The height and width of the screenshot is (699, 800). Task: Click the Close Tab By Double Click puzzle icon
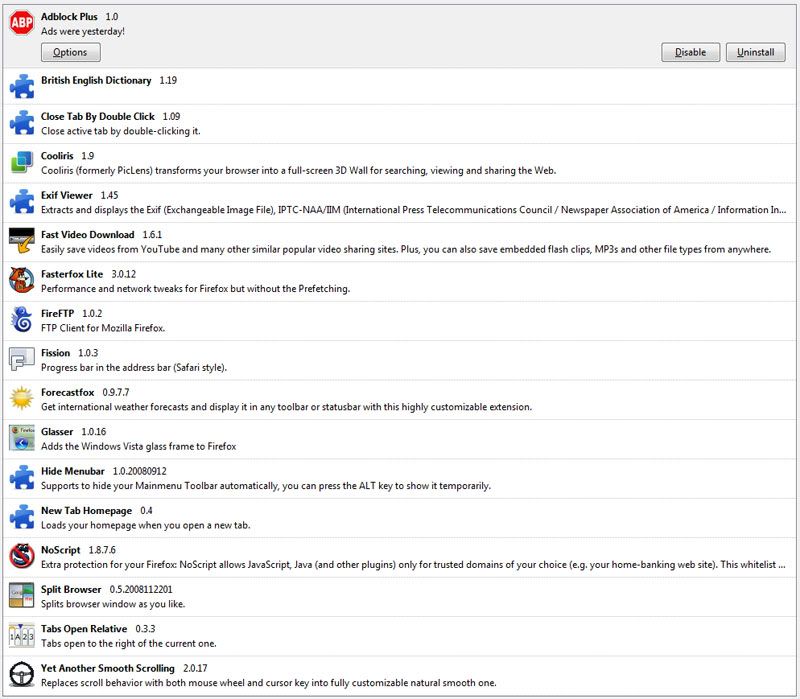22,123
